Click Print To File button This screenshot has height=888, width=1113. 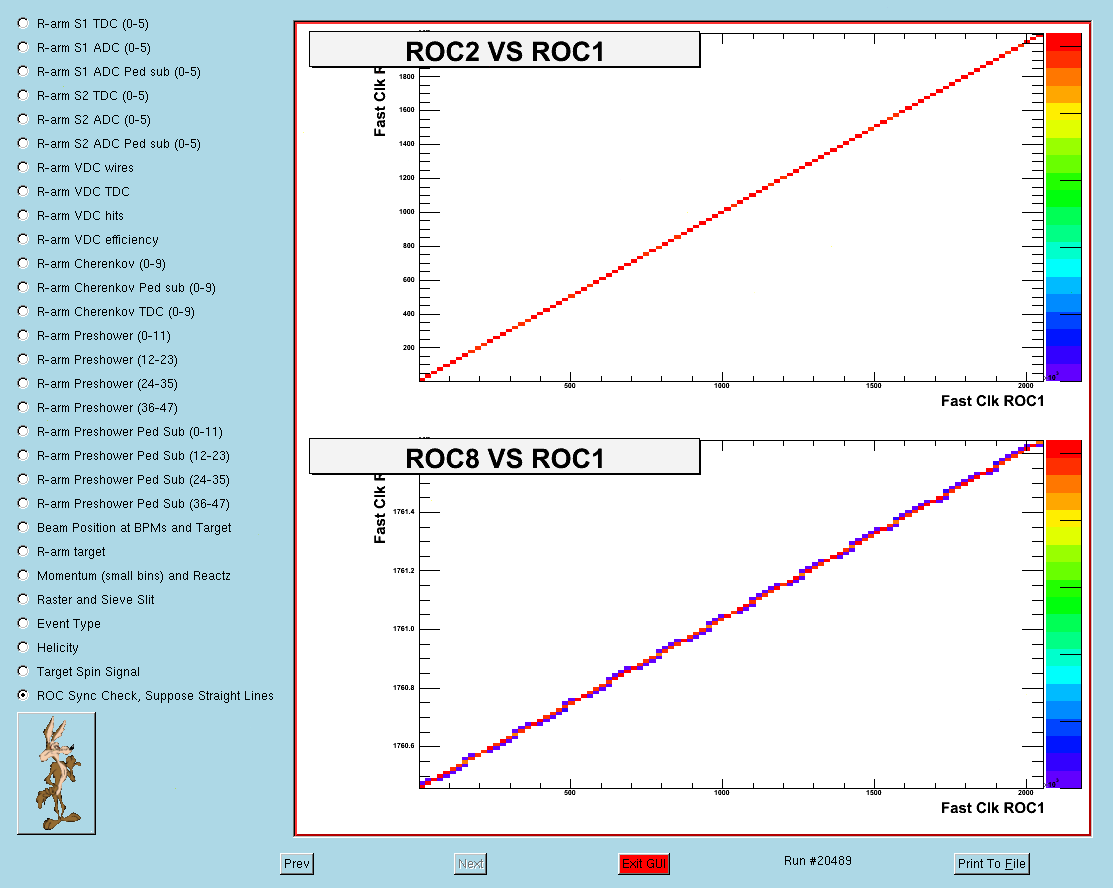tap(992, 863)
